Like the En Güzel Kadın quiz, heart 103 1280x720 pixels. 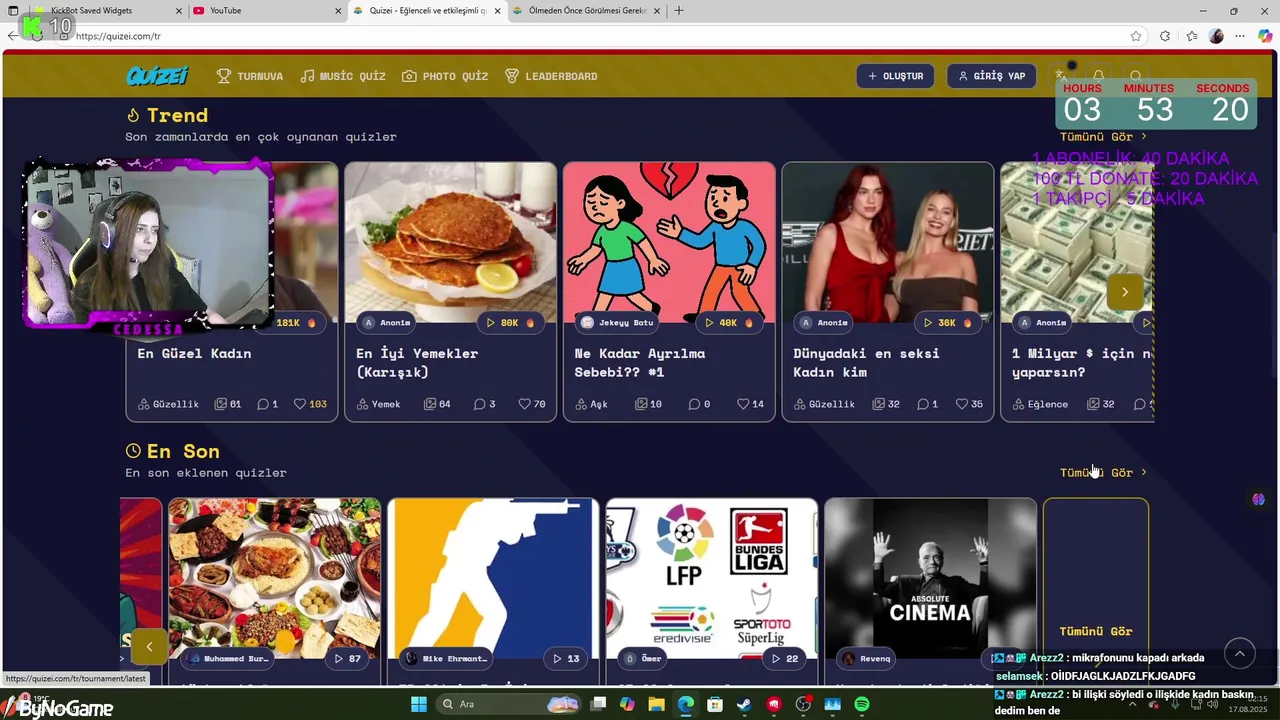311,404
